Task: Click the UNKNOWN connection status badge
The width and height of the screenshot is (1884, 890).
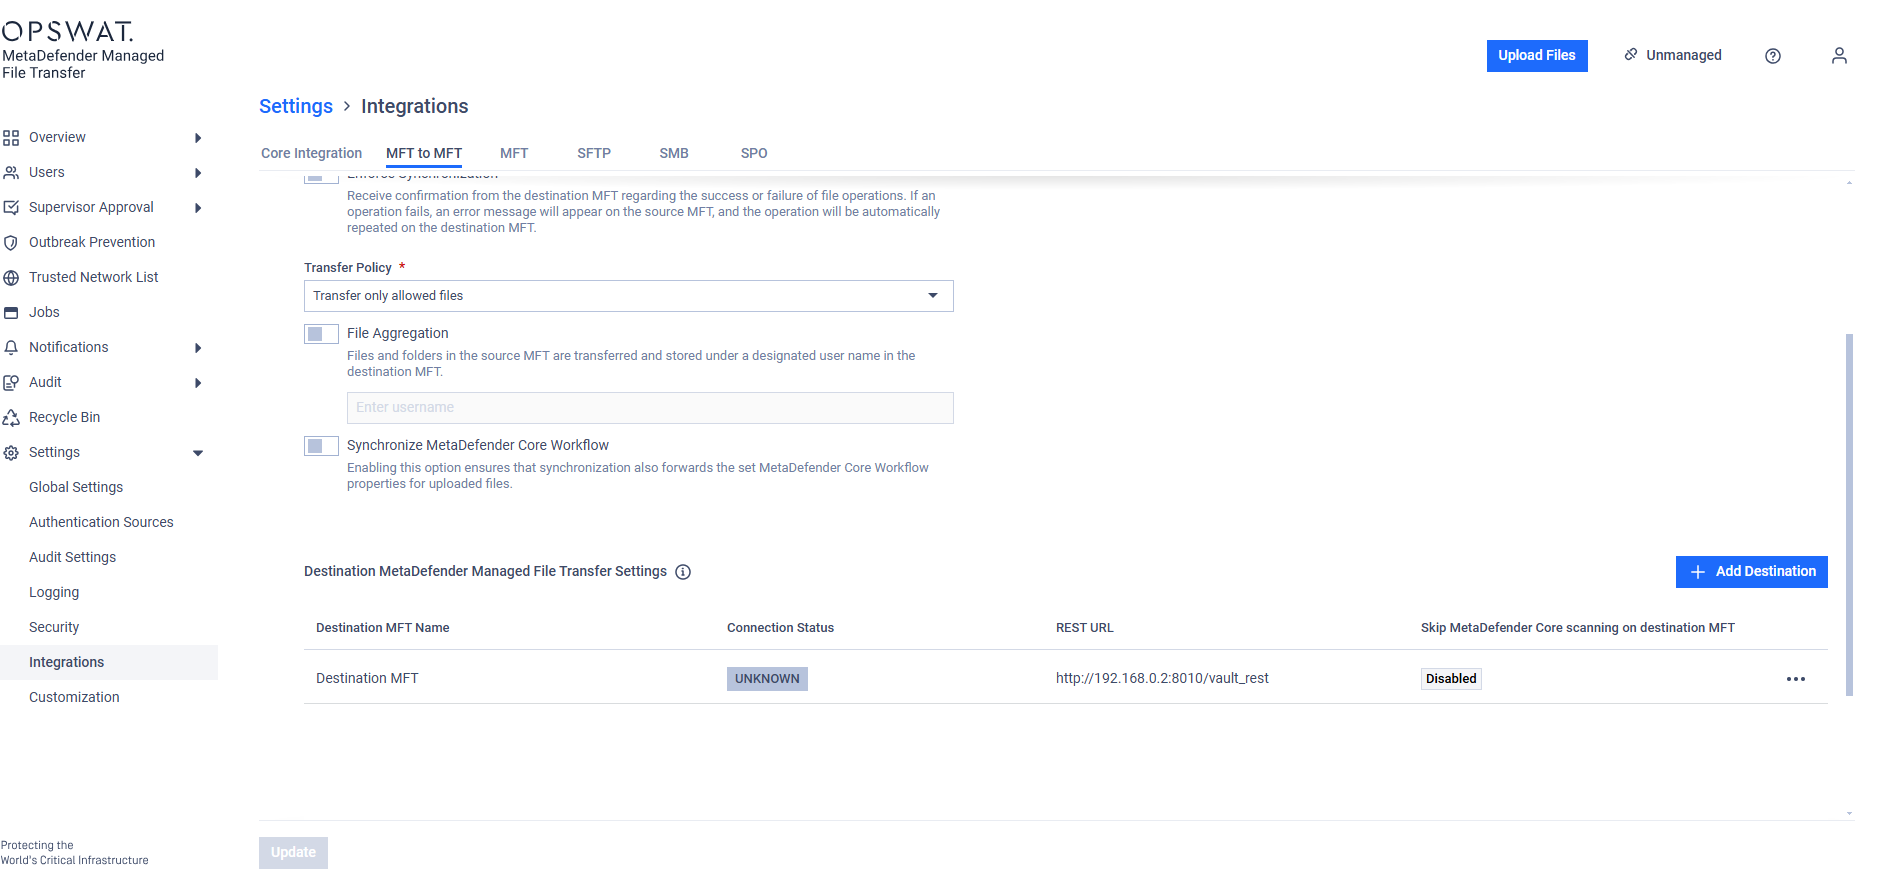Action: [767, 679]
